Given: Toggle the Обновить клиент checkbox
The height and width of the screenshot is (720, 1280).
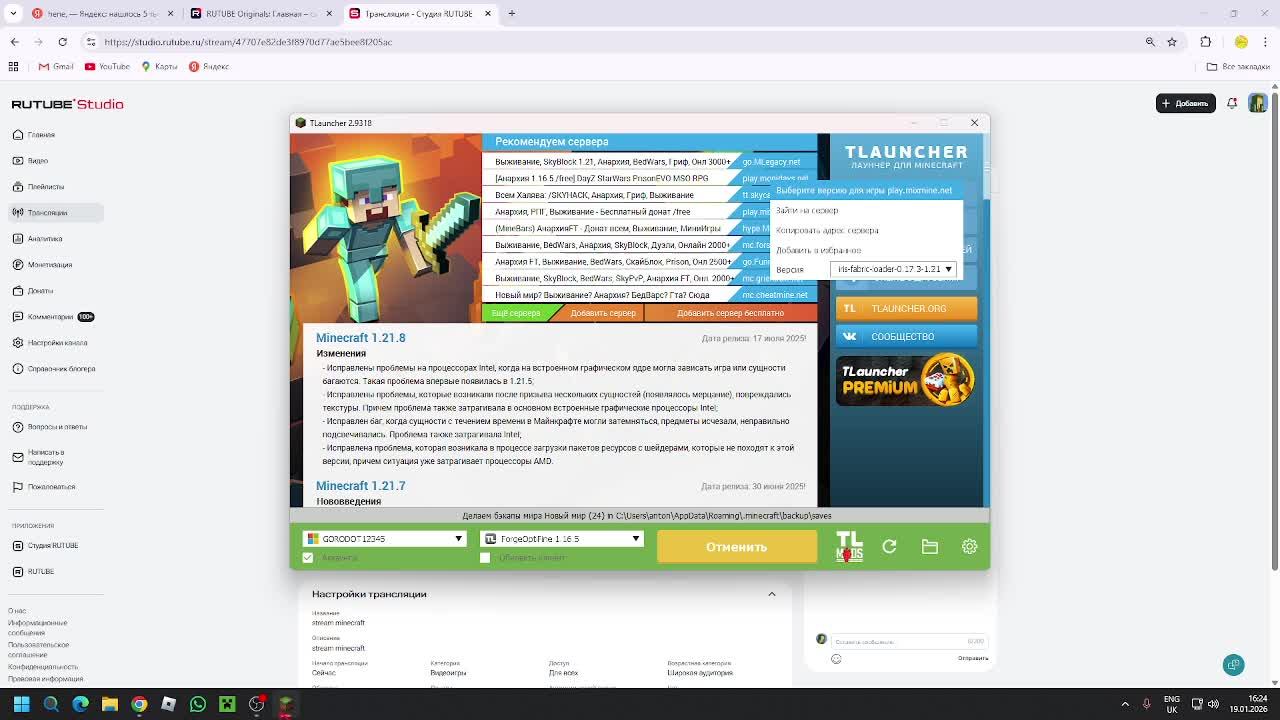Looking at the screenshot, I should click(485, 558).
